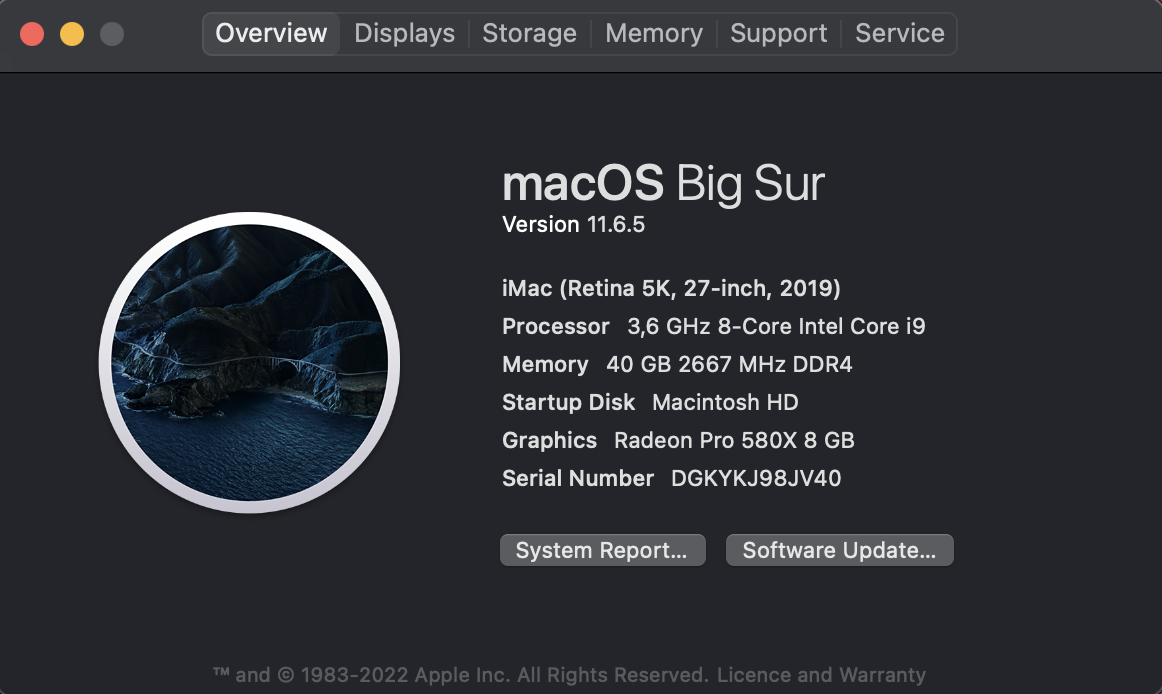Click the iMac Retina 5K model name
Screen dimensions: 1162x694
point(671,288)
